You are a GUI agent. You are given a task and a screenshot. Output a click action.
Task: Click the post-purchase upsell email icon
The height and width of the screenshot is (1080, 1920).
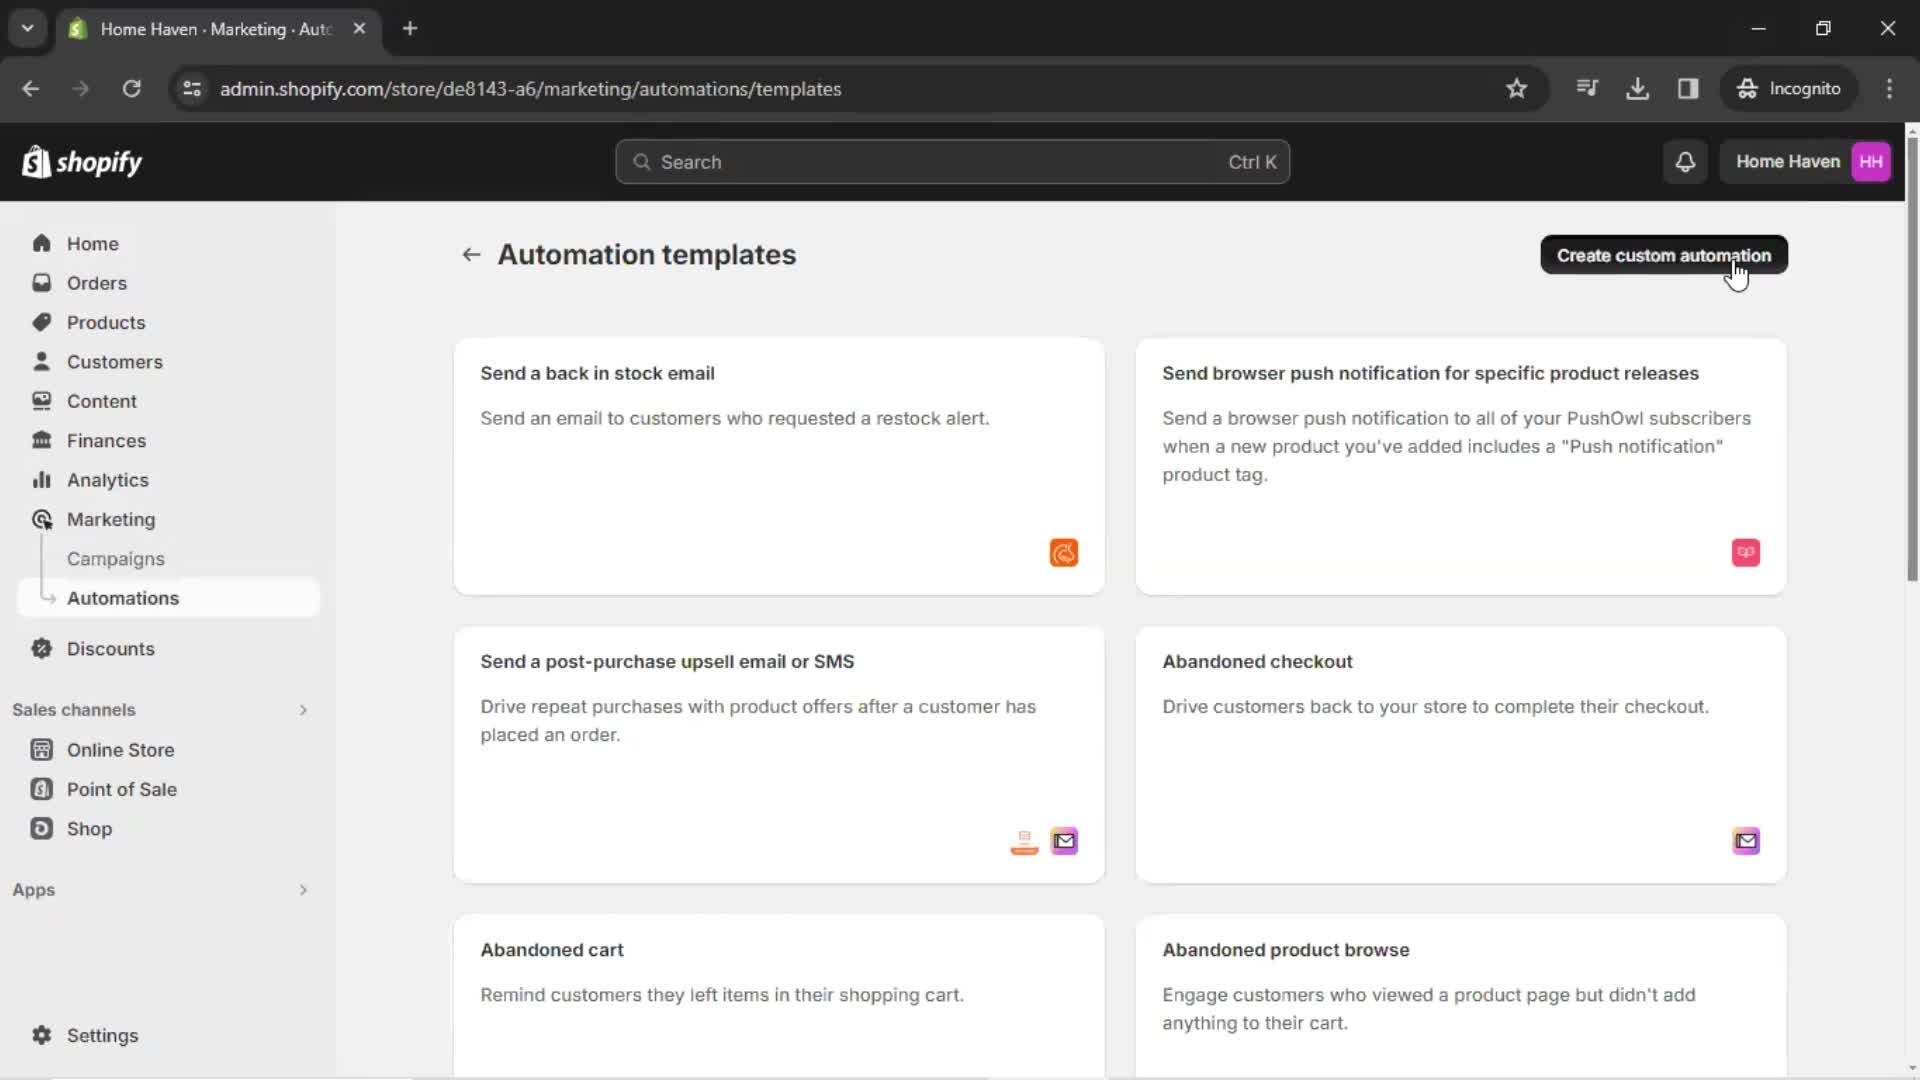tap(1064, 840)
